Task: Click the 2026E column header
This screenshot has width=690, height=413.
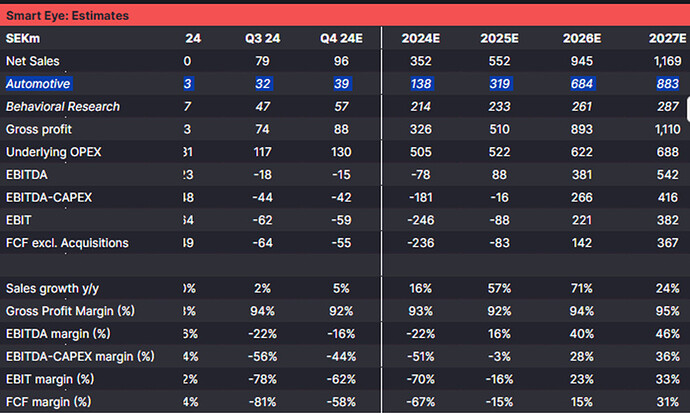Action: (x=581, y=39)
